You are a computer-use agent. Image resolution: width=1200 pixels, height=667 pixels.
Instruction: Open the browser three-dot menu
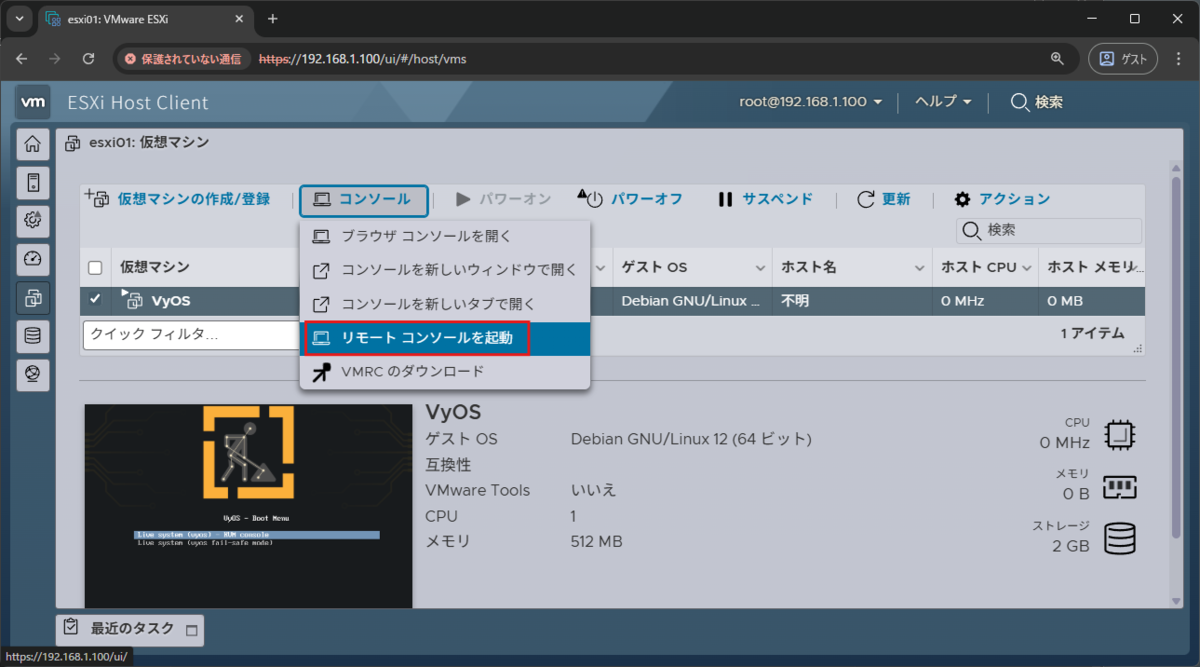pos(1178,59)
